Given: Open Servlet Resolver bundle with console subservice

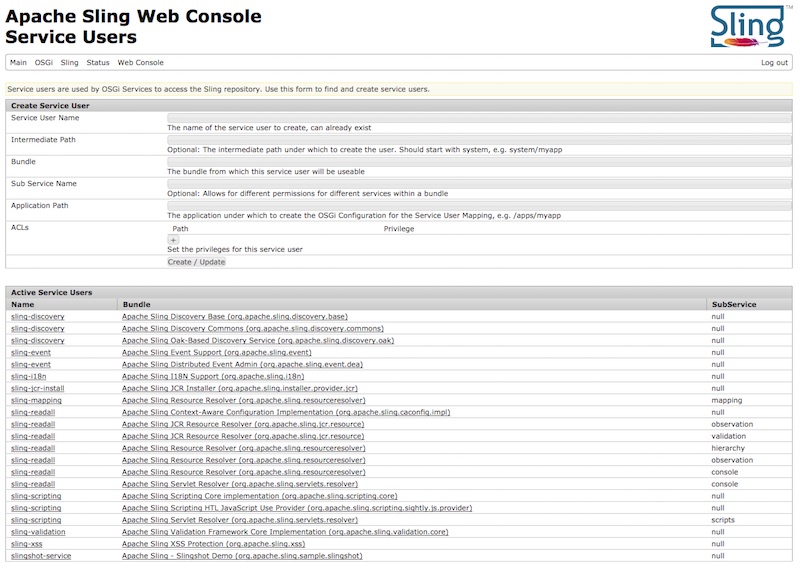Looking at the screenshot, I should (x=240, y=484).
